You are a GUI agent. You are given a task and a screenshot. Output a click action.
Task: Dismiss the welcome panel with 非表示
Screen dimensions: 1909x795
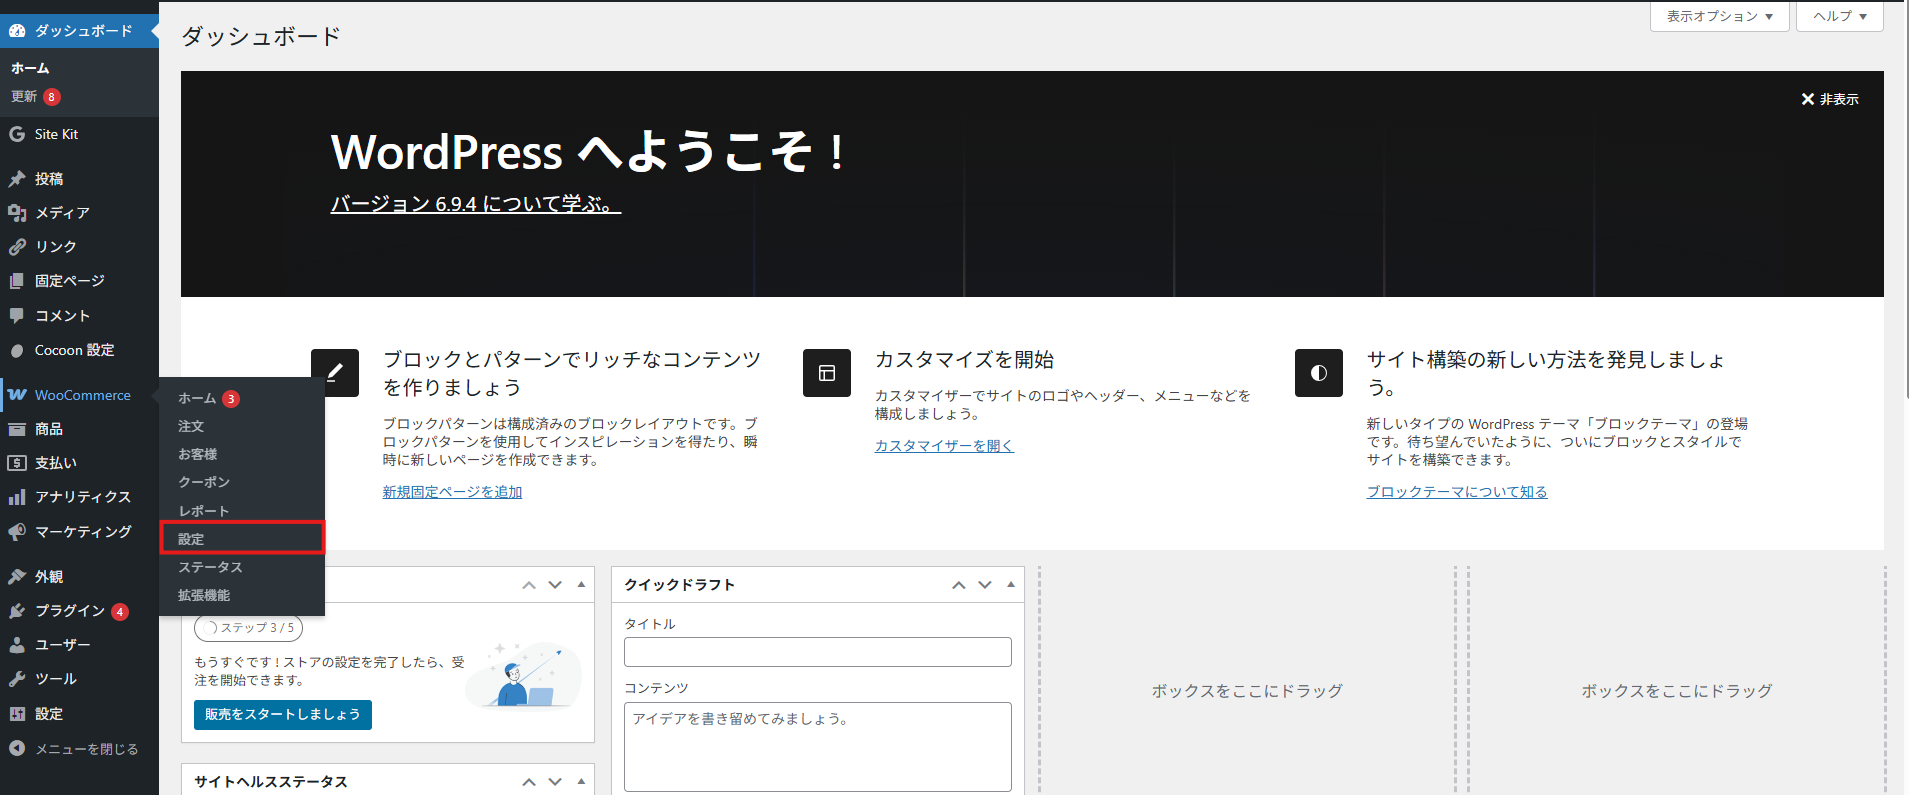(x=1830, y=99)
